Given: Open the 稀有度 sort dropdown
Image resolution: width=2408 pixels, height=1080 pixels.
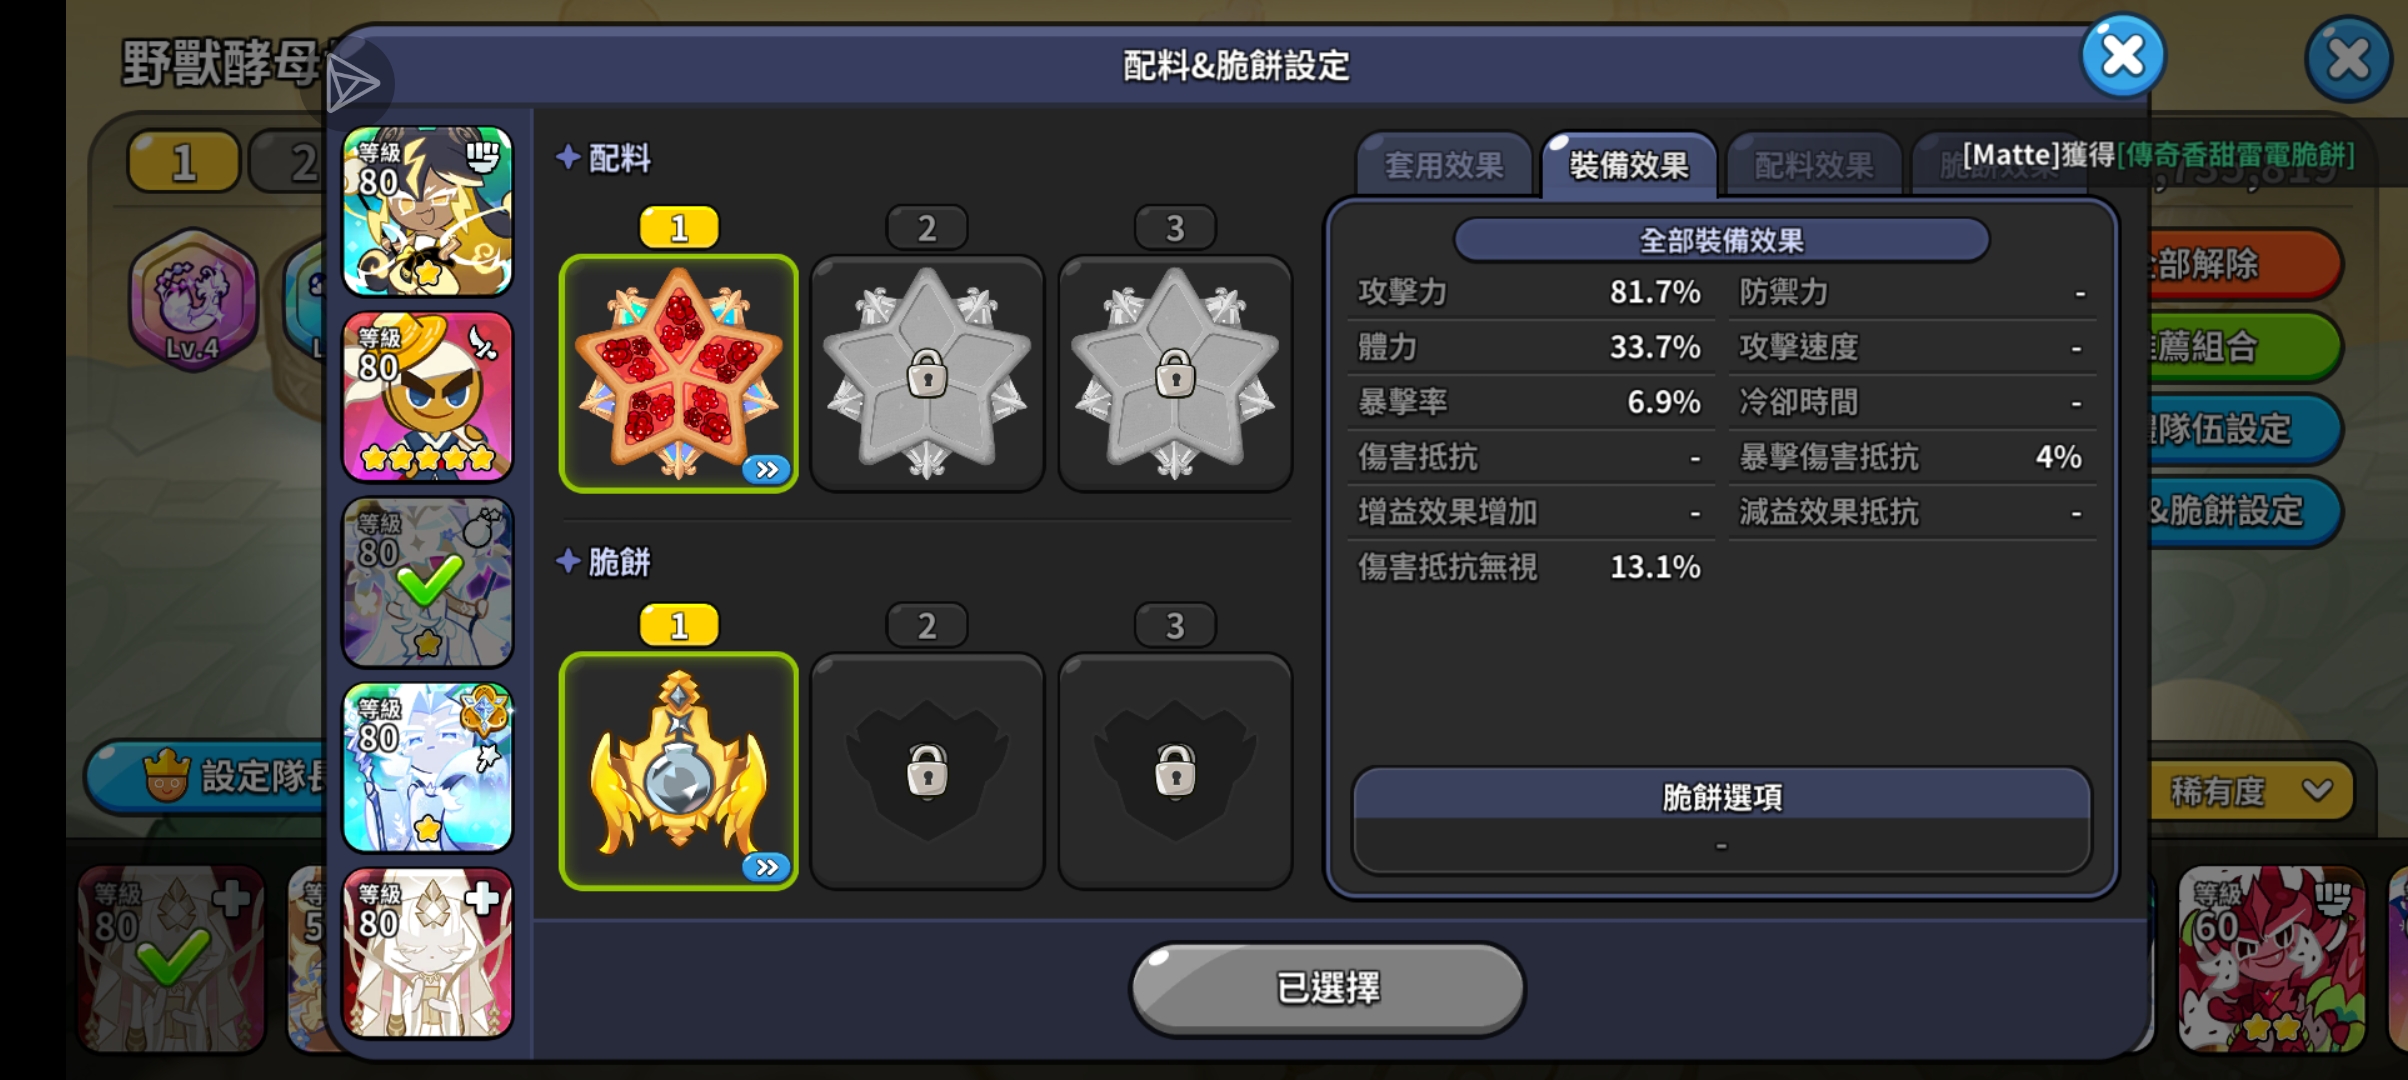Looking at the screenshot, I should (x=2250, y=791).
